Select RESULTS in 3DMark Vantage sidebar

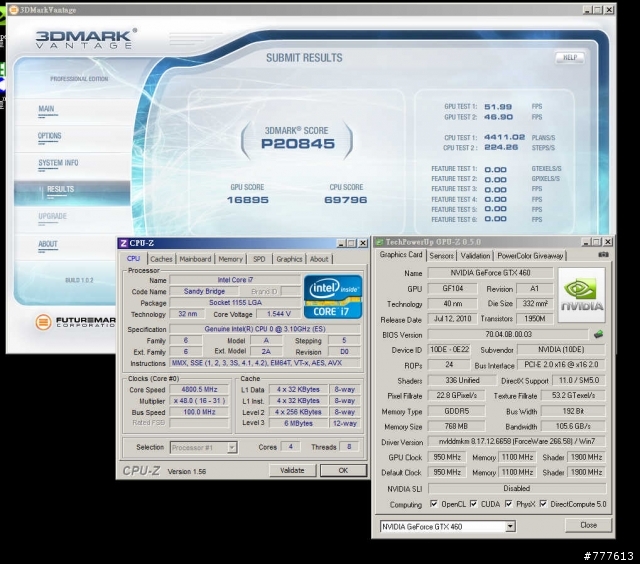72,192
